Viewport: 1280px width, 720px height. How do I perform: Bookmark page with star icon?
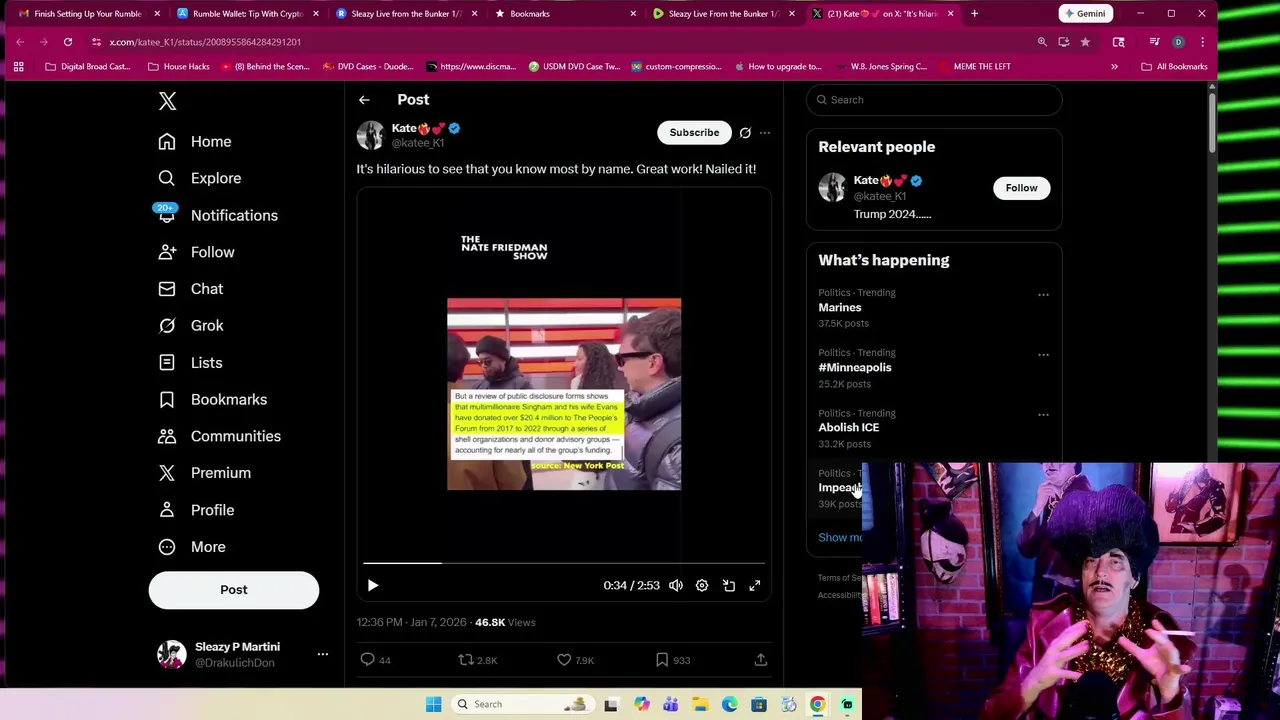(1085, 42)
